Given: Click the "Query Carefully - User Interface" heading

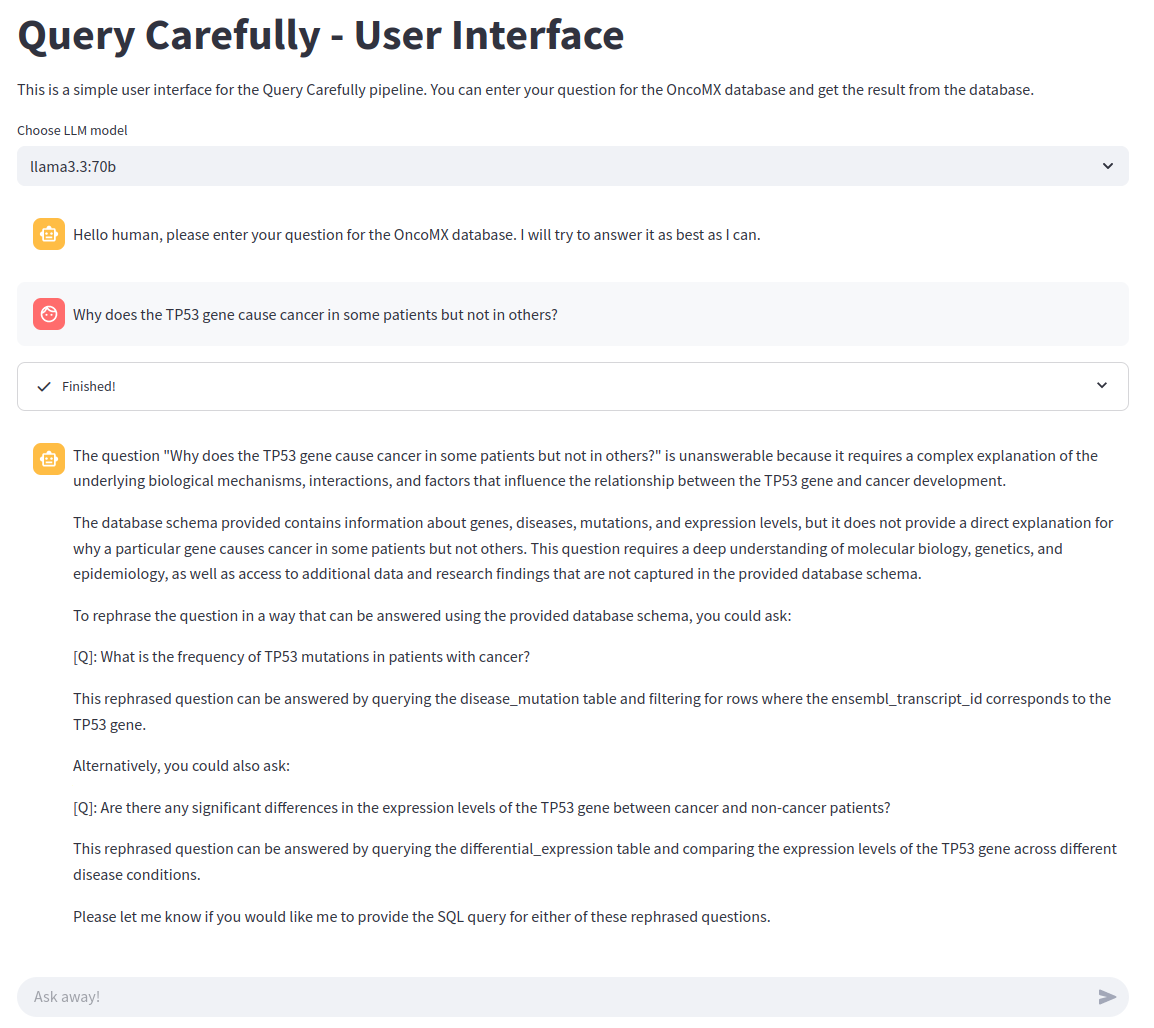Looking at the screenshot, I should click(x=321, y=36).
